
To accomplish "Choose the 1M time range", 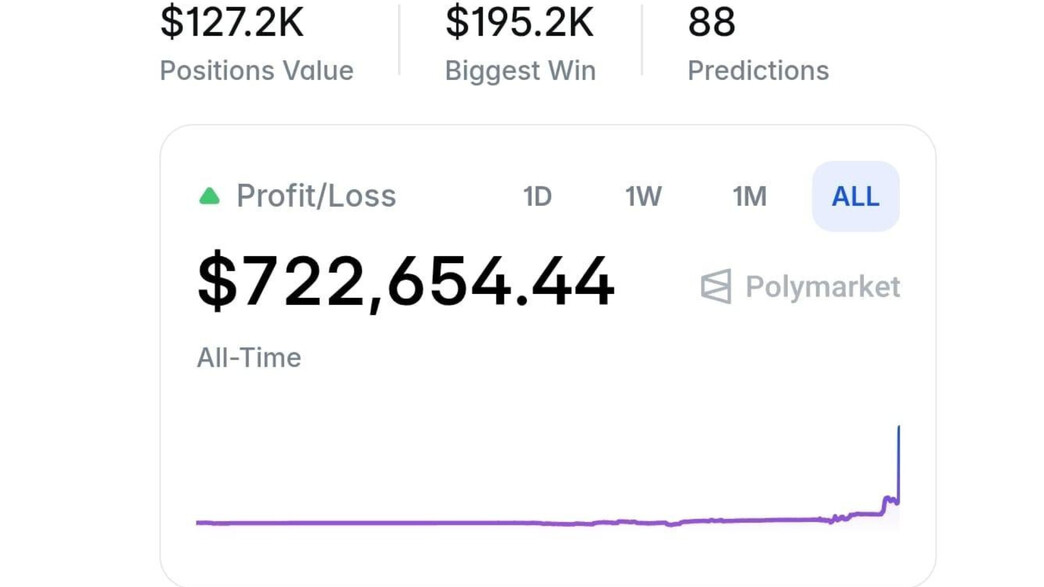I will (749, 196).
